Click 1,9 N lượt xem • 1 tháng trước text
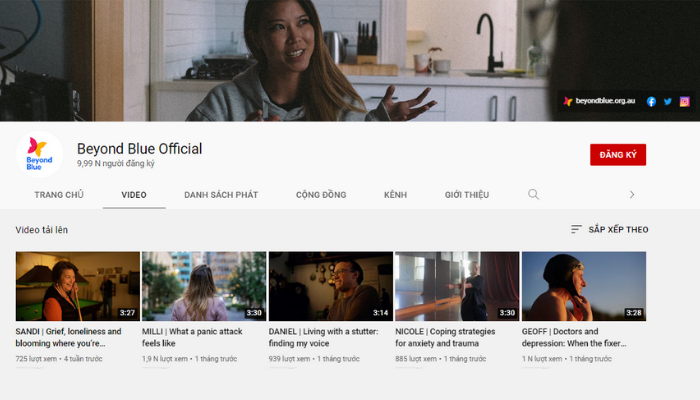 pos(189,358)
